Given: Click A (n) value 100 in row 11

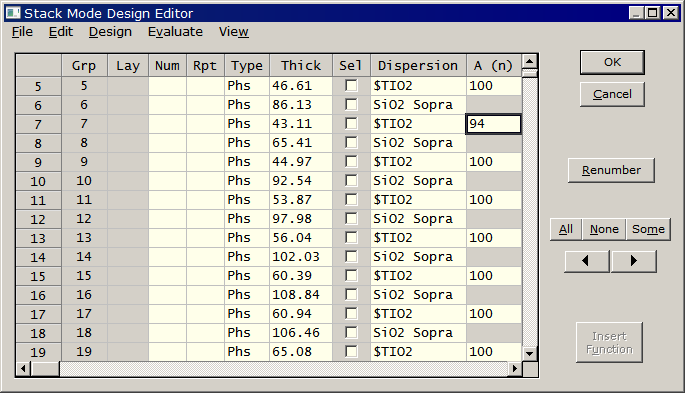Looking at the screenshot, I should (494, 200).
